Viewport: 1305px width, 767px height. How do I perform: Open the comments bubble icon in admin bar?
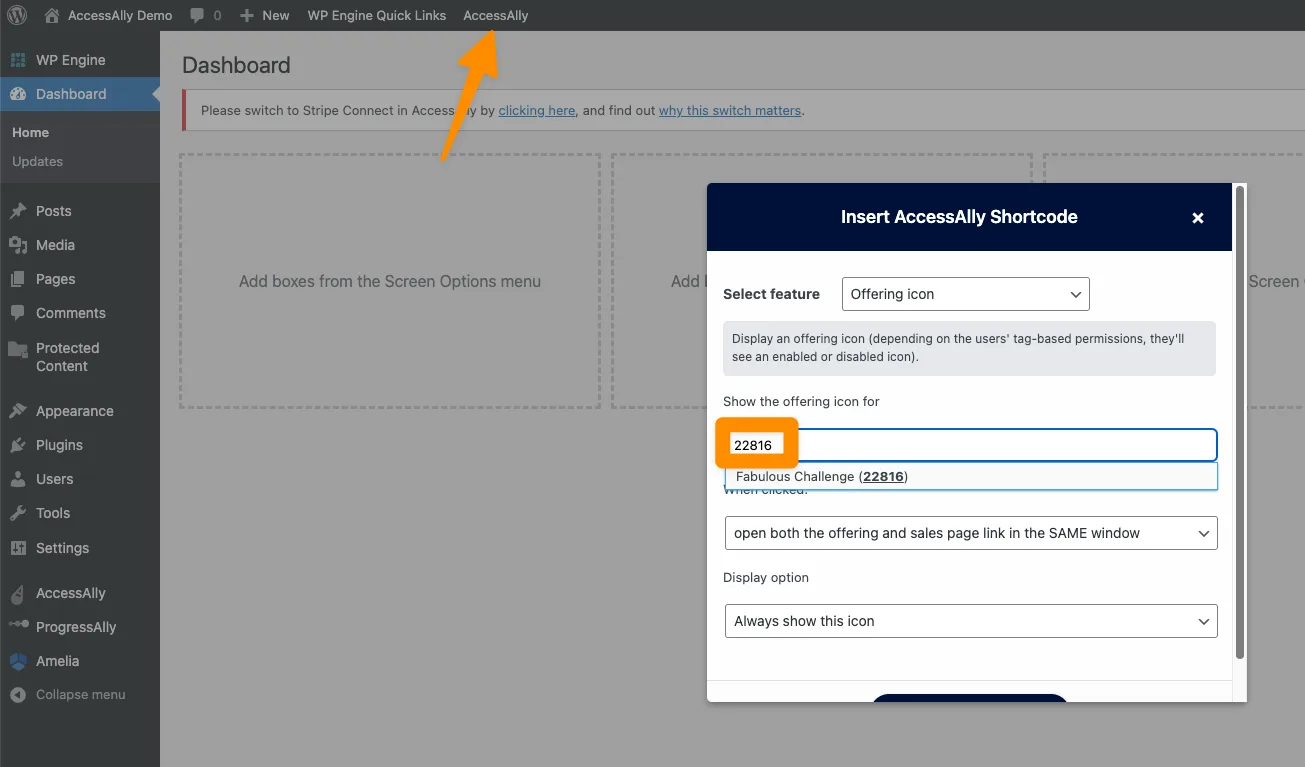pos(197,16)
